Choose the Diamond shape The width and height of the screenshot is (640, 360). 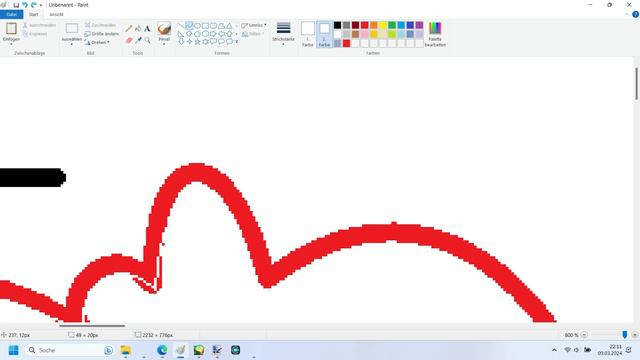pos(189,34)
